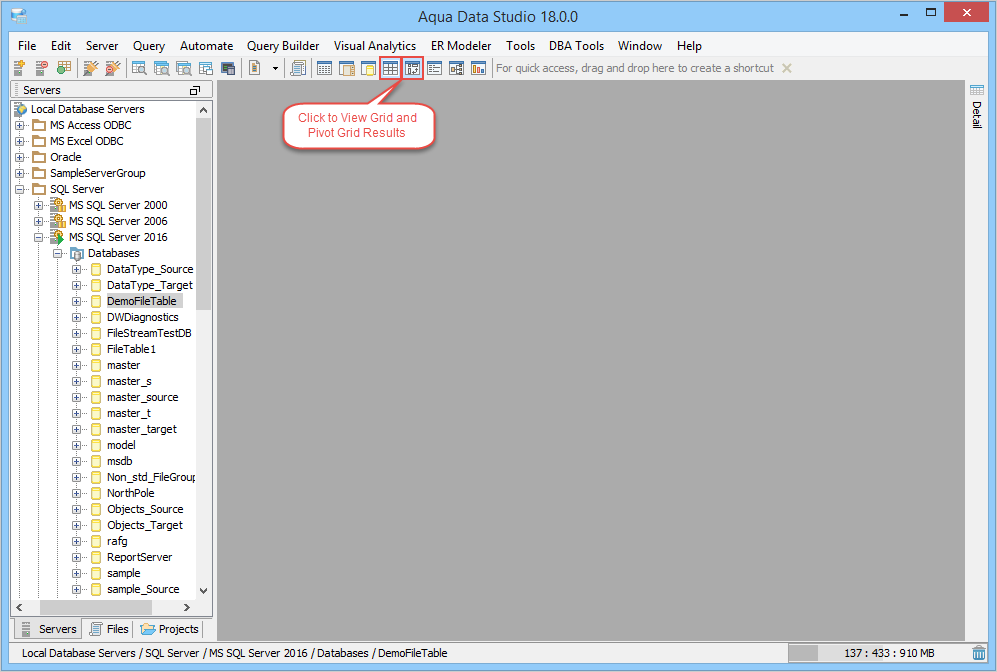
Task: Open the dropdown arrow beside document icon
Action: pos(275,68)
